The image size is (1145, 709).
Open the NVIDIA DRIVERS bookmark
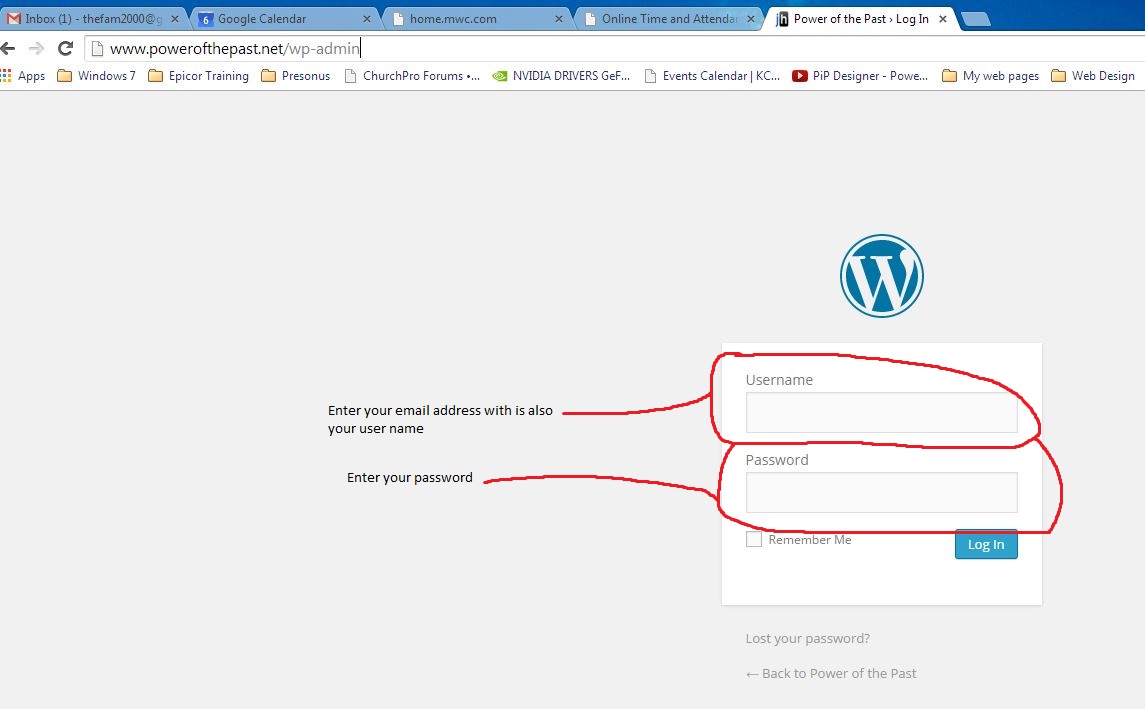point(561,76)
